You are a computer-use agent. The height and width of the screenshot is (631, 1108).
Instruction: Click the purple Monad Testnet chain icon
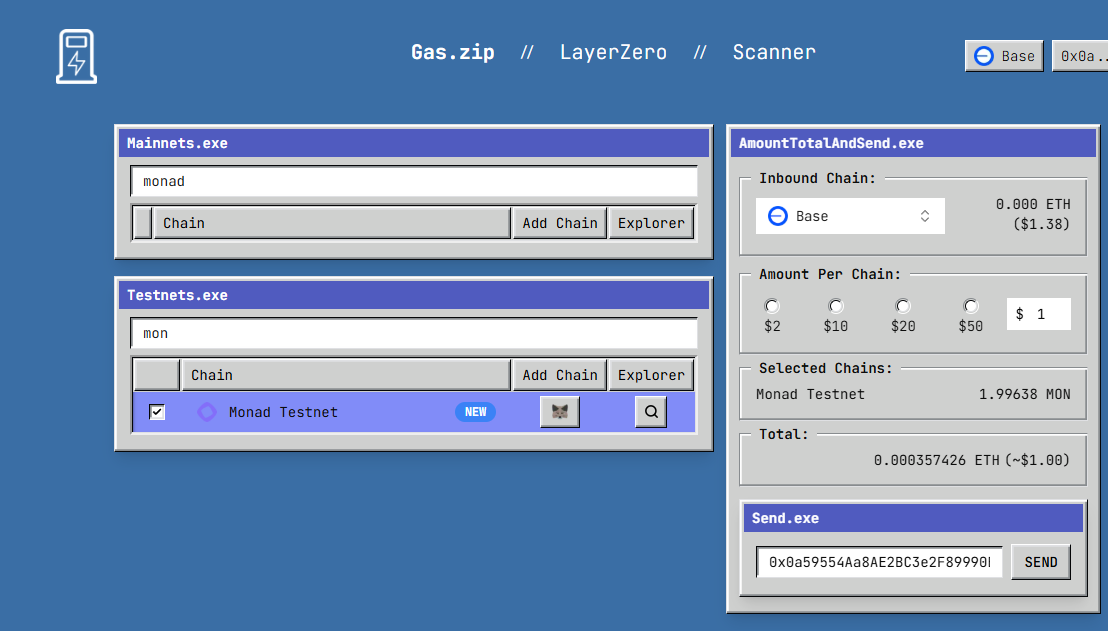coord(206,412)
